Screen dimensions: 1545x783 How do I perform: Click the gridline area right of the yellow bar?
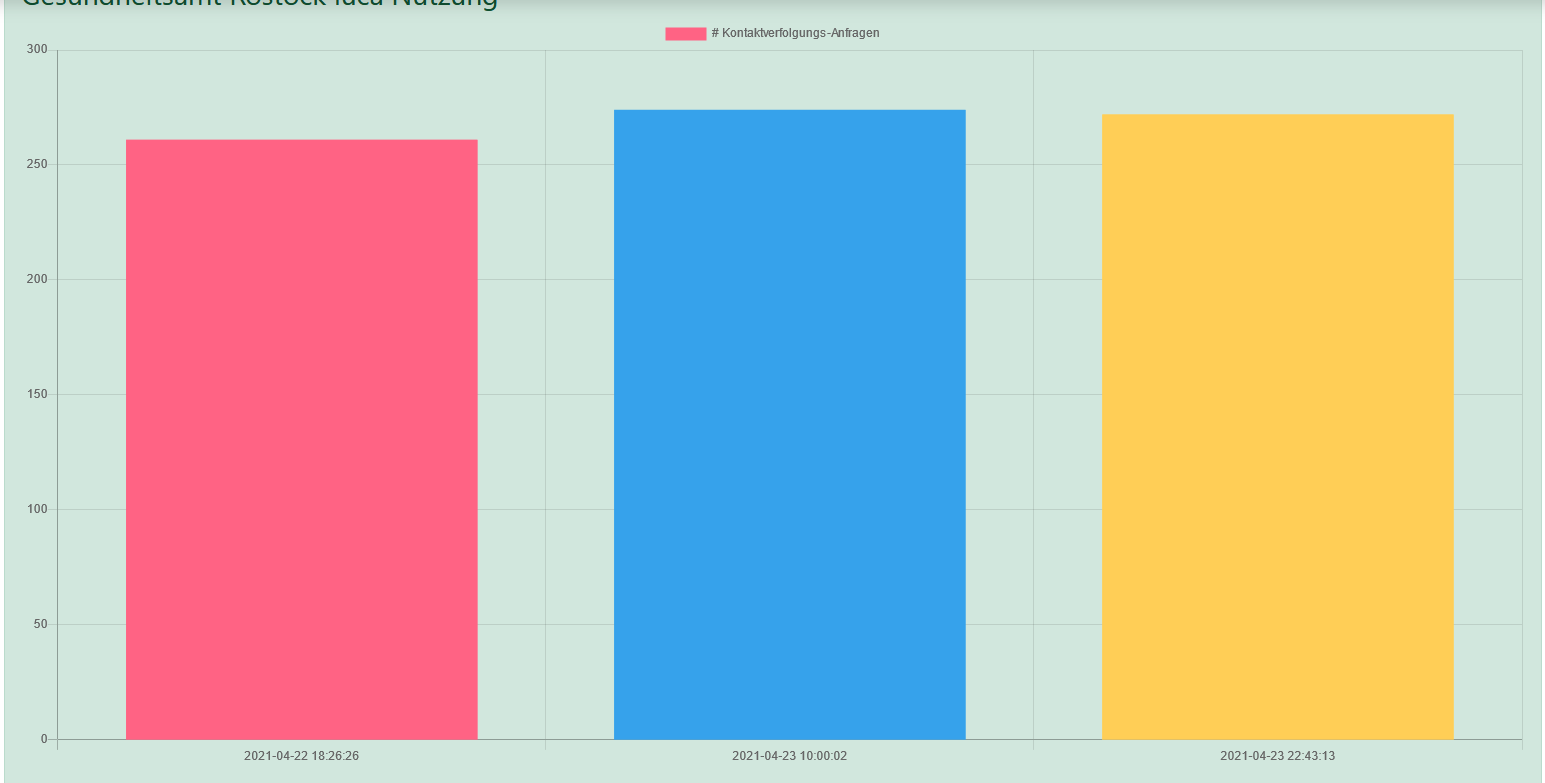[x=1495, y=400]
